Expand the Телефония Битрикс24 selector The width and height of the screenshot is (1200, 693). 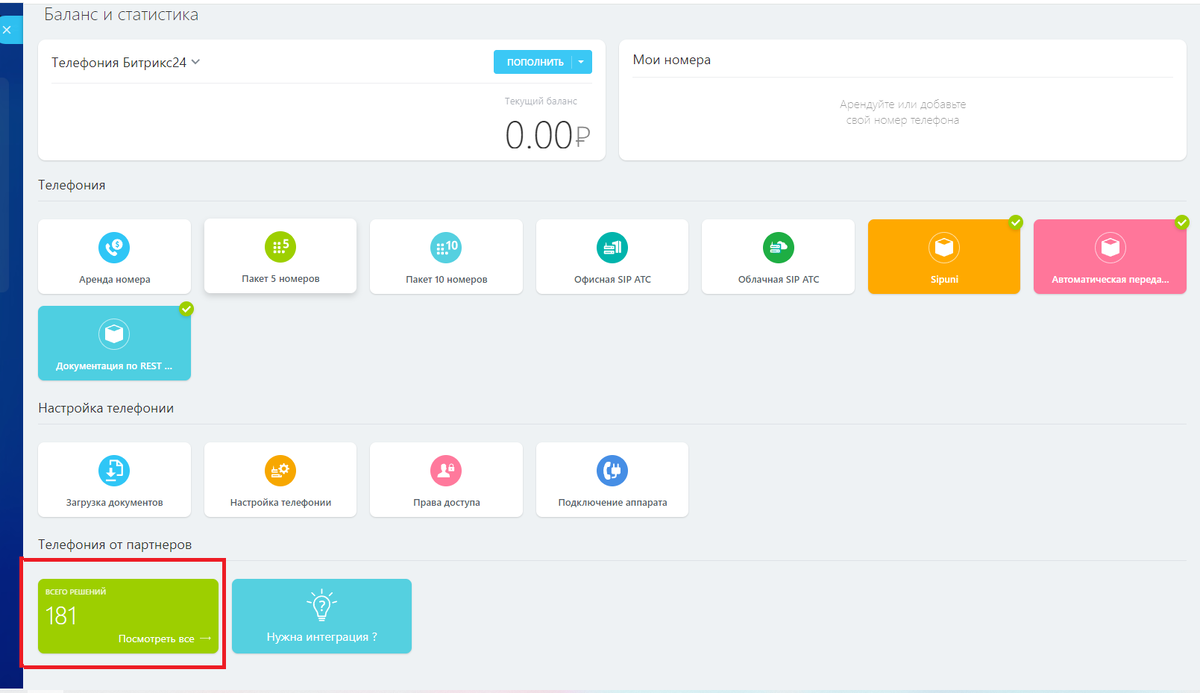(x=125, y=61)
